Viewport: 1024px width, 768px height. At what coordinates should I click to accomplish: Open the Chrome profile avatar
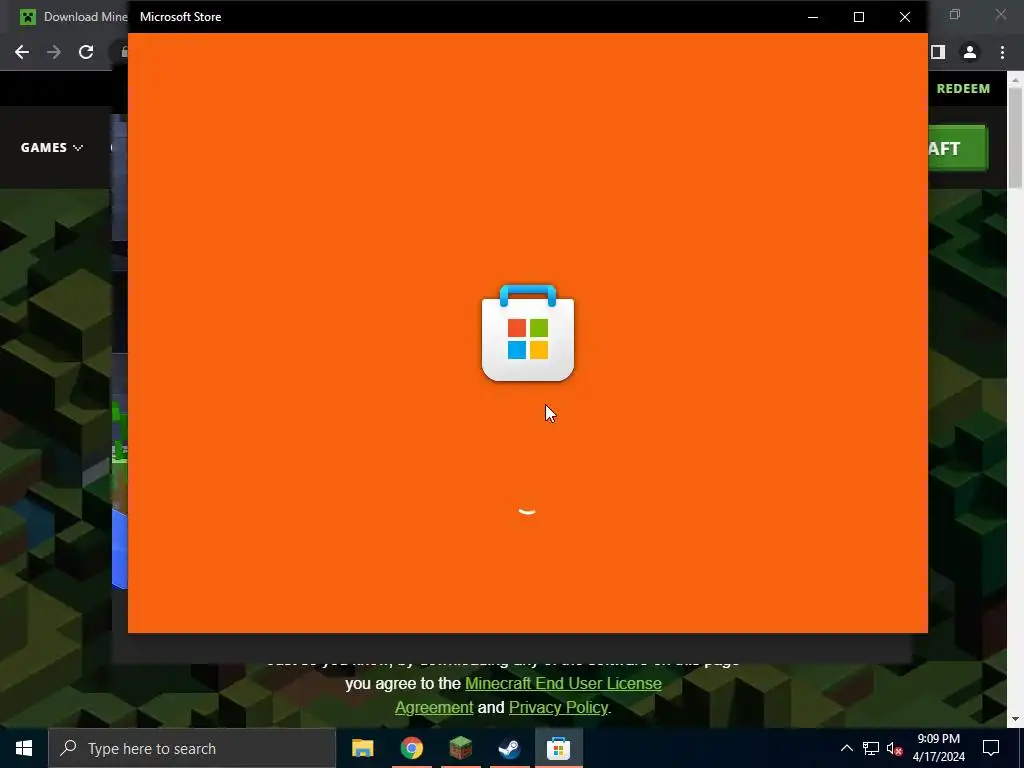click(x=970, y=52)
